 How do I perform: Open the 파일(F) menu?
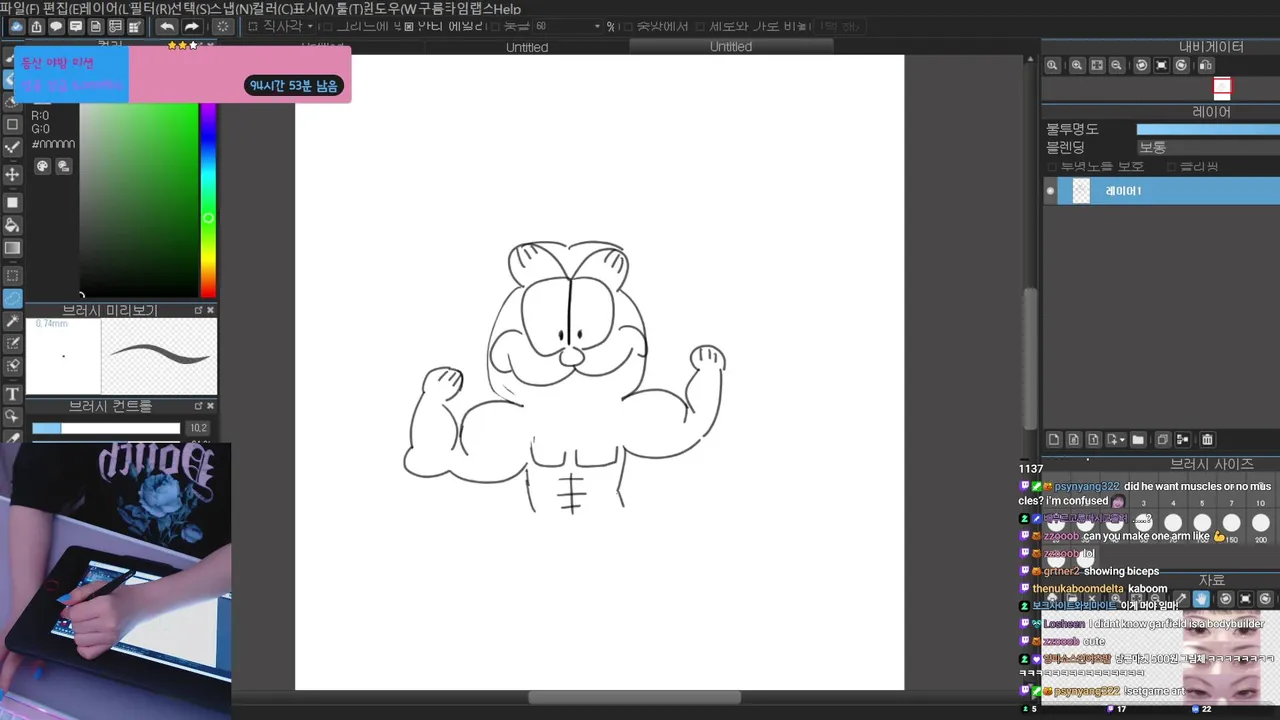(x=19, y=8)
